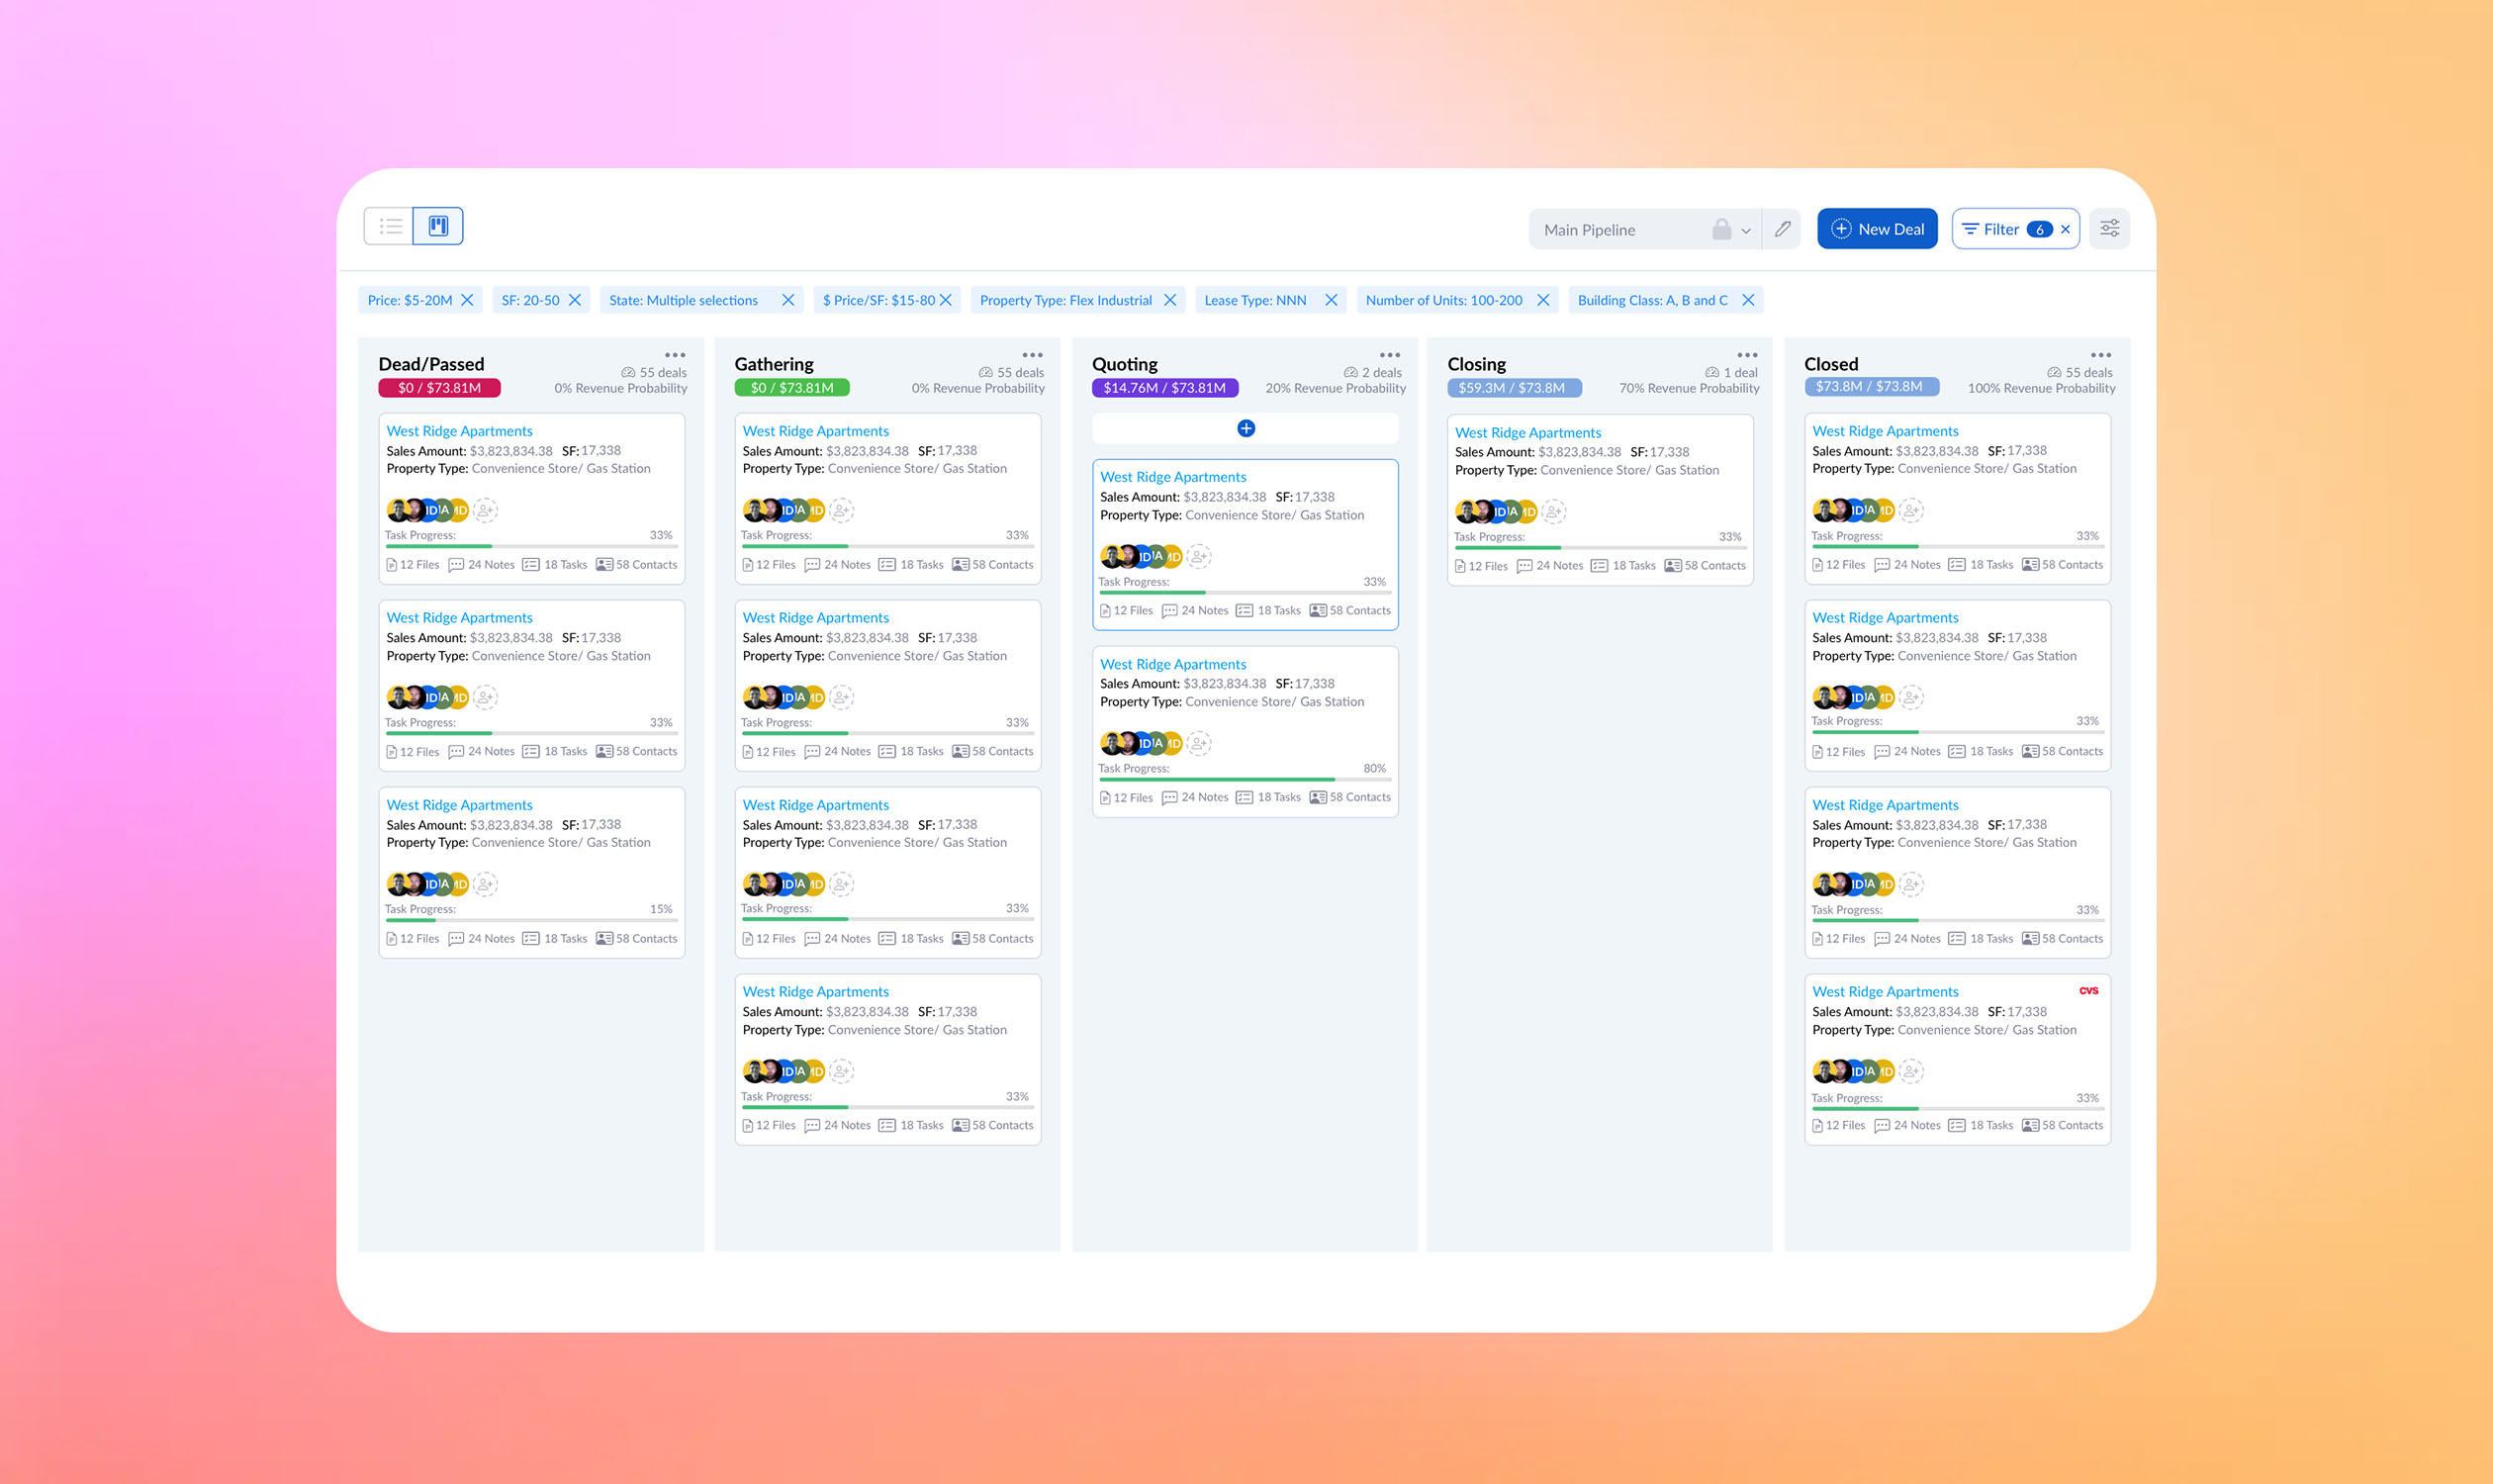Open 12 Files on the Closing card

click(1481, 566)
